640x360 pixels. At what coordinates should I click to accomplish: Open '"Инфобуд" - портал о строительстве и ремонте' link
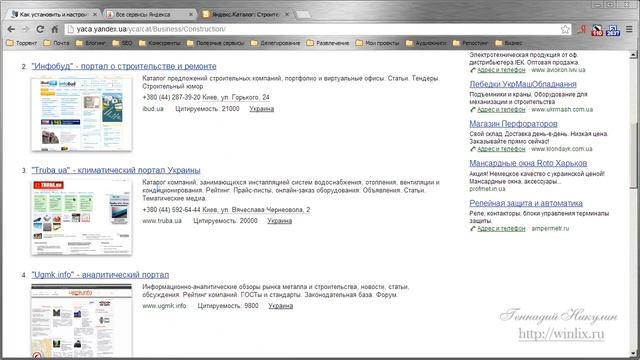click(124, 66)
